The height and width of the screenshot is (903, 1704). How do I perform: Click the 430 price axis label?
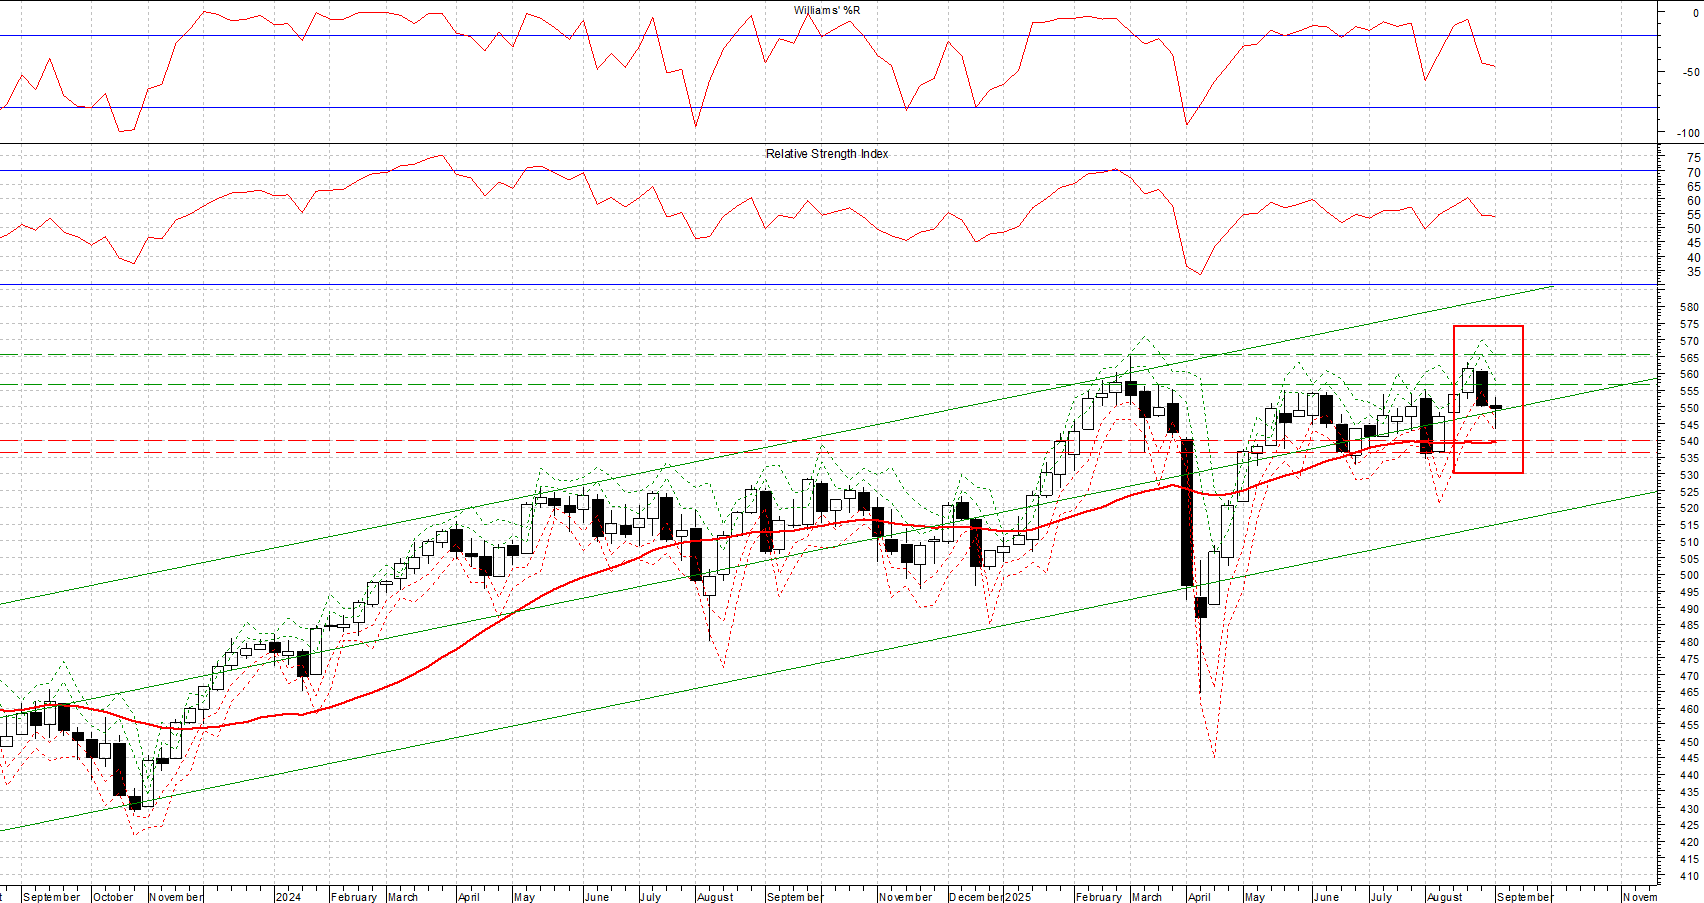pyautogui.click(x=1690, y=809)
